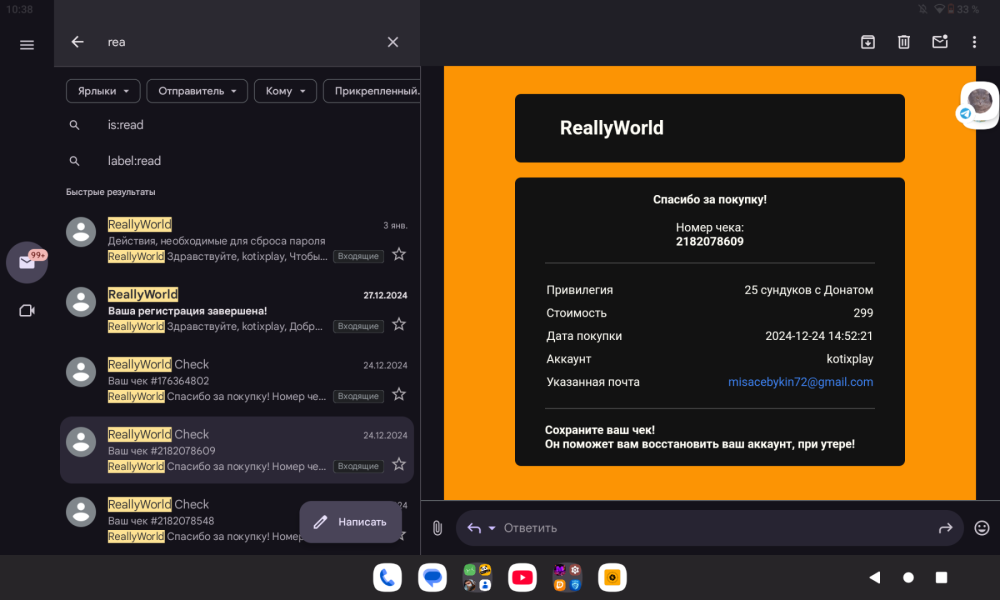
Task: Expand the Ярлыки filter dropdown
Action: pos(103,91)
